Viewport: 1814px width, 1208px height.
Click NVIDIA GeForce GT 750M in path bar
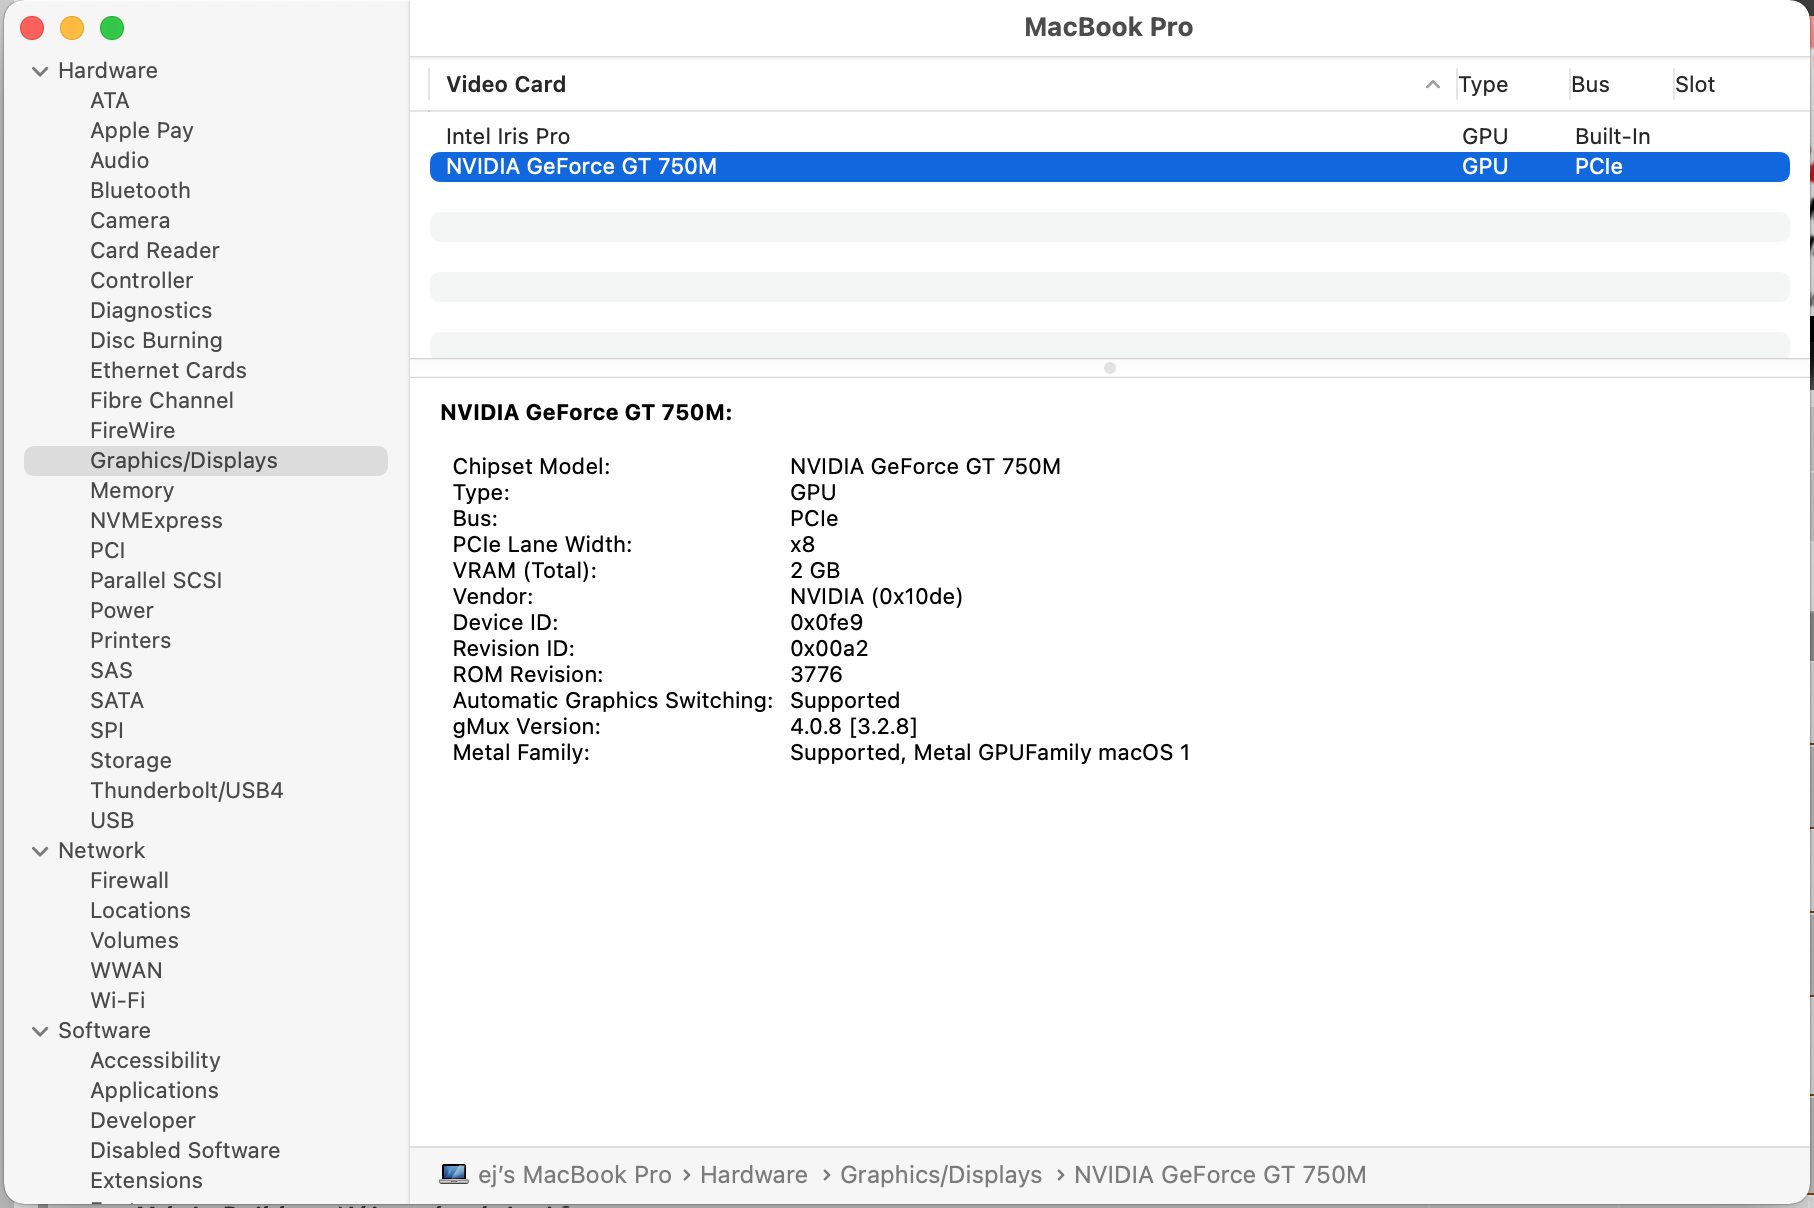[x=1220, y=1175]
